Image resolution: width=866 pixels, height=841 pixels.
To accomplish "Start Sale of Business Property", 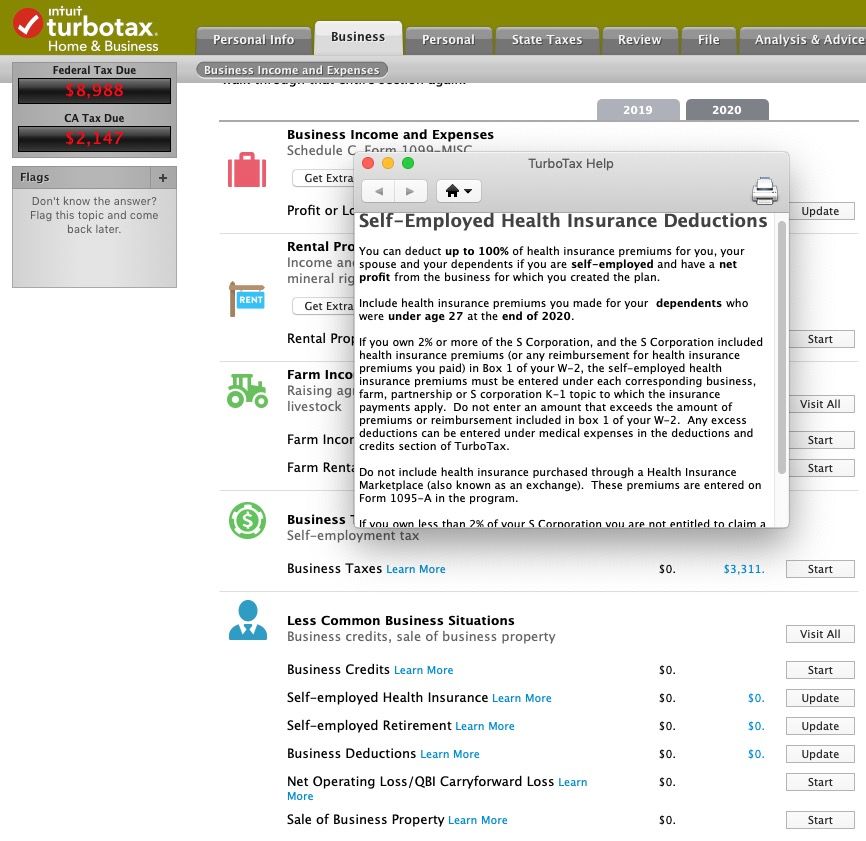I will 820,820.
